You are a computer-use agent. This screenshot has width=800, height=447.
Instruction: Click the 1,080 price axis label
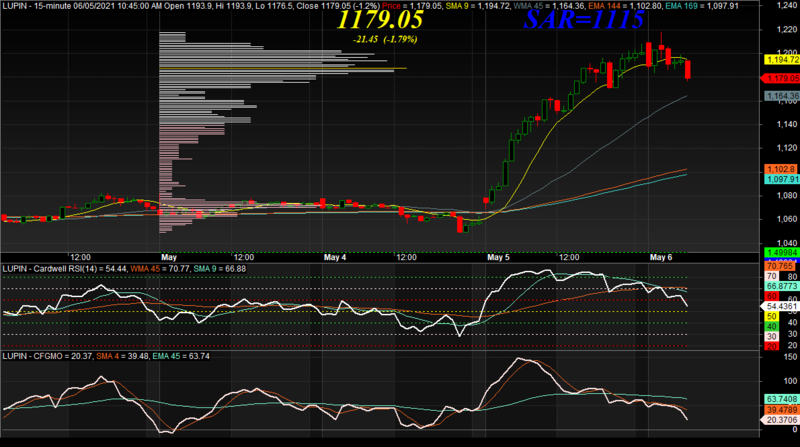tap(786, 195)
